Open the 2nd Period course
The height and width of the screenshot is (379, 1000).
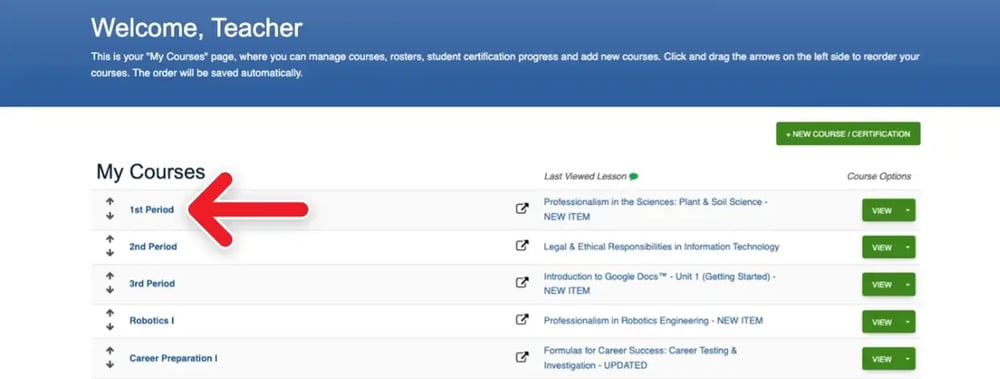[153, 246]
